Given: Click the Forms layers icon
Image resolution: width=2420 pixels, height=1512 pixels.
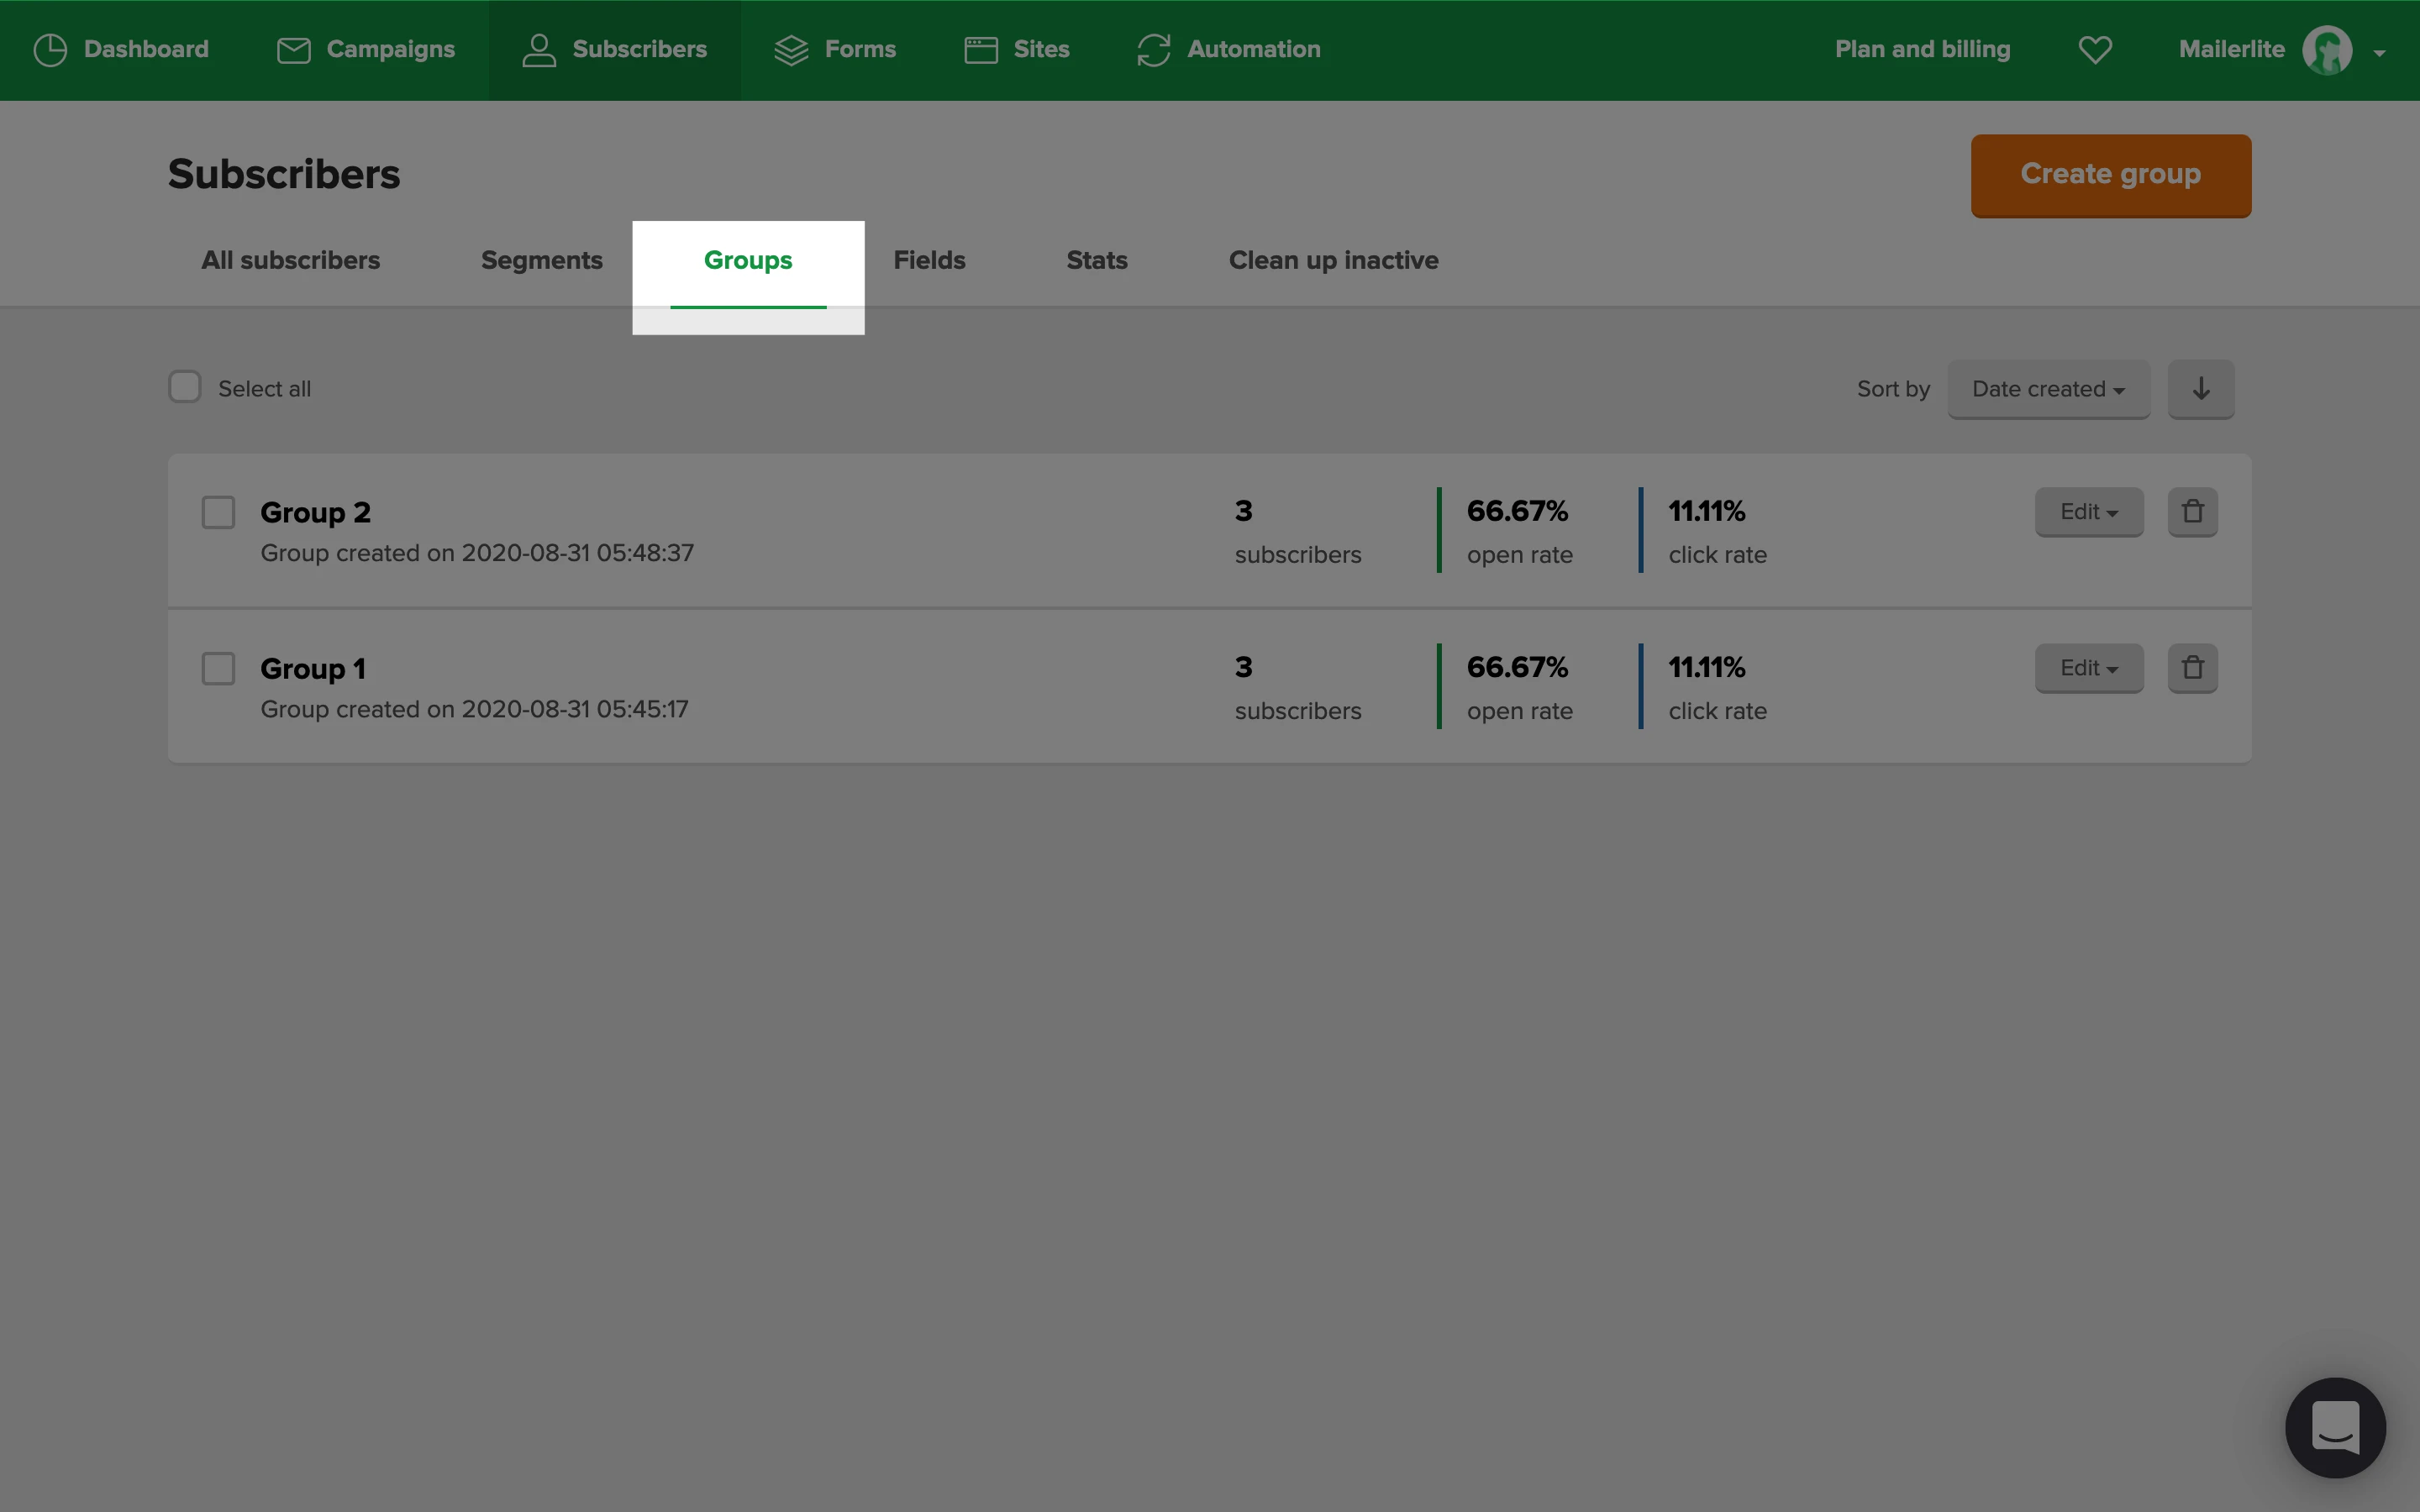Looking at the screenshot, I should (791, 50).
